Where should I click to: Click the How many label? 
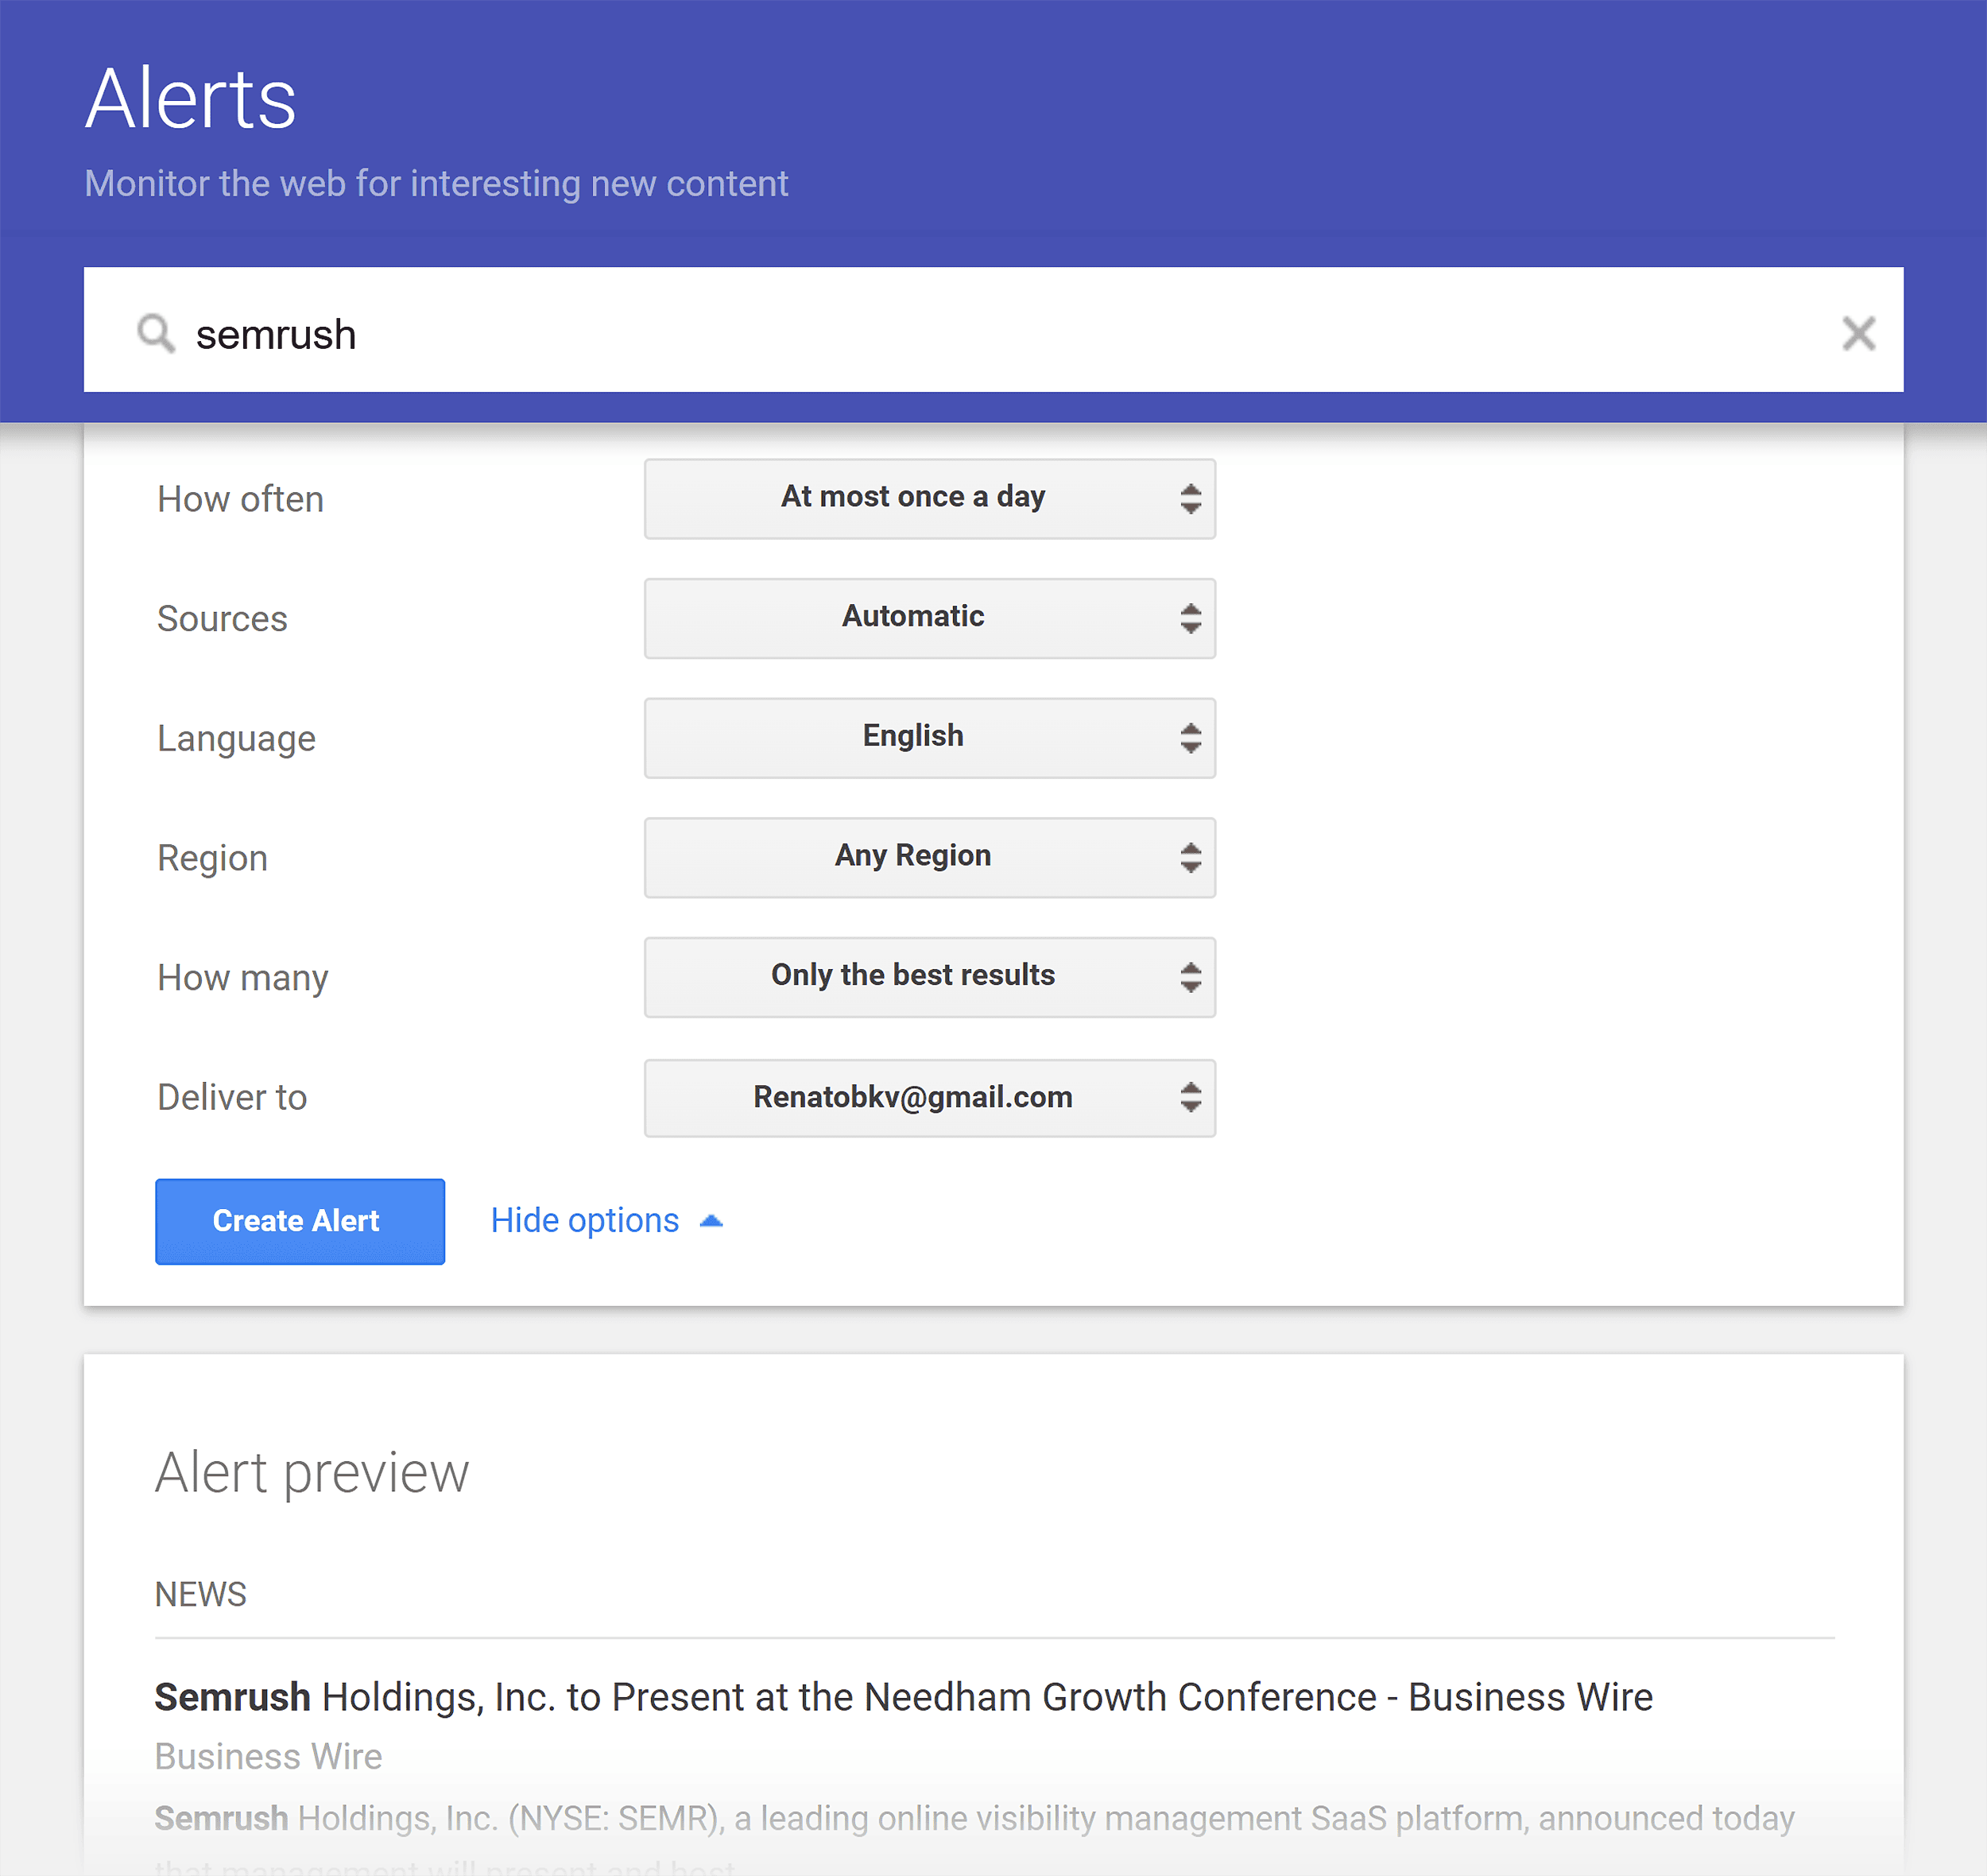[x=242, y=978]
